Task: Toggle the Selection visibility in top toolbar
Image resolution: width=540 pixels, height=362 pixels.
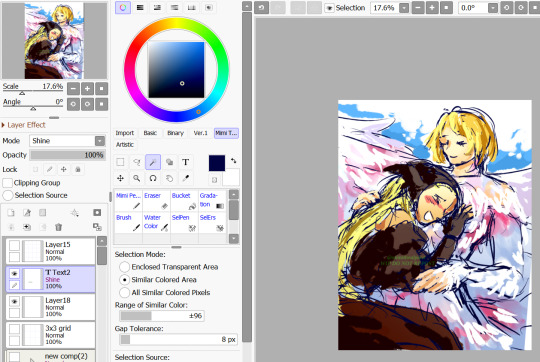Action: tap(330, 8)
